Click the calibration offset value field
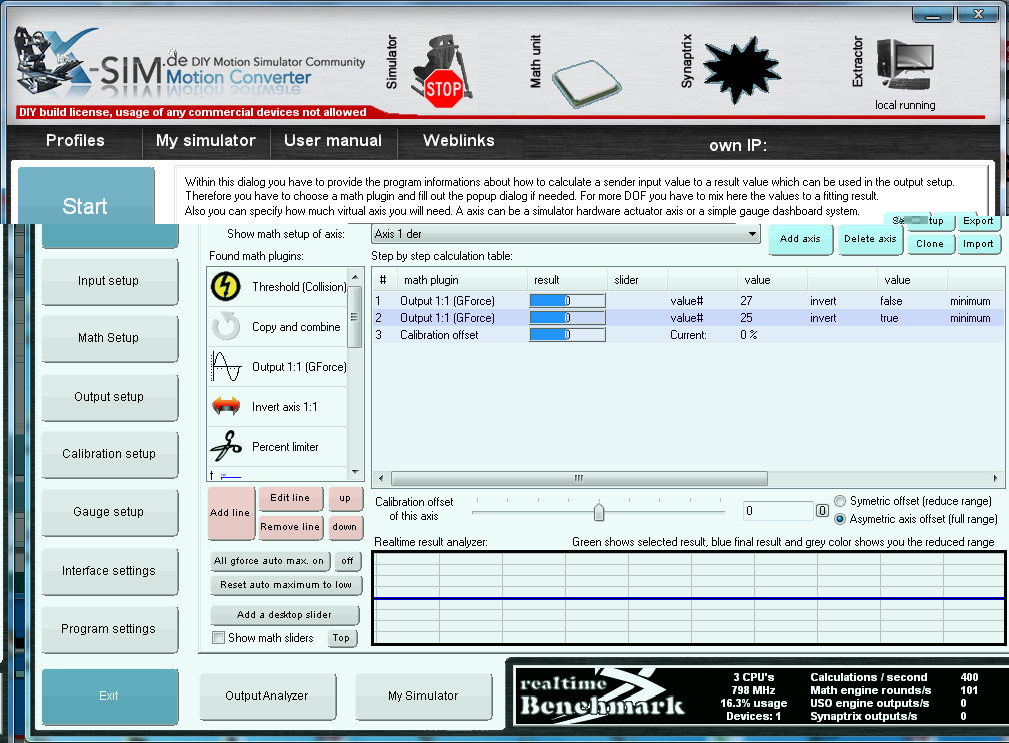This screenshot has width=1009, height=743. (x=778, y=511)
